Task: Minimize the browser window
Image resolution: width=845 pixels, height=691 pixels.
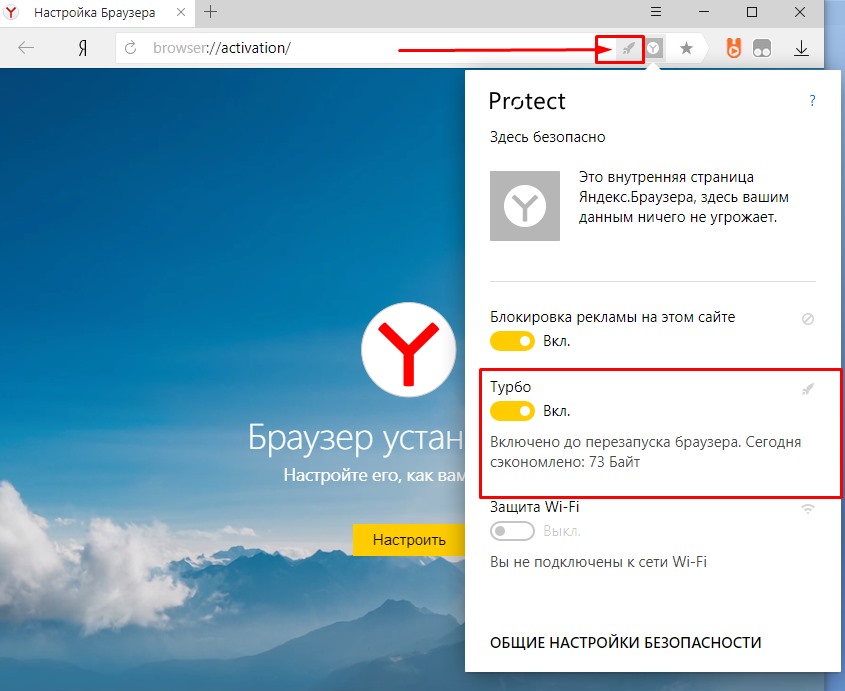Action: point(704,11)
